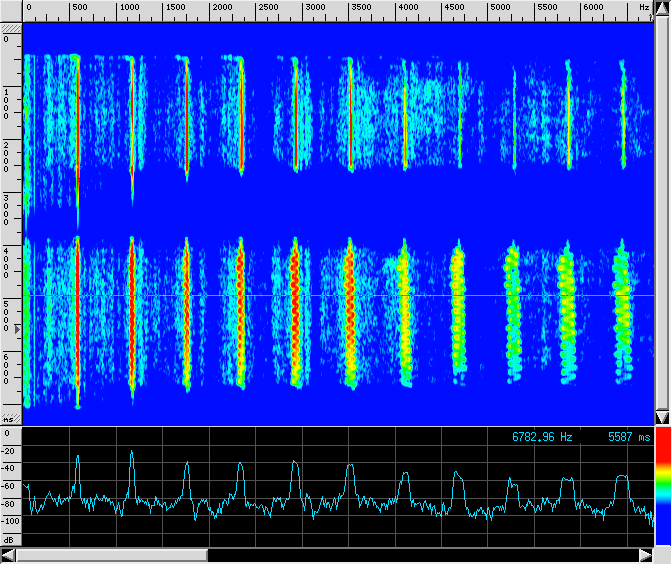The image size is (671, 564).
Task: Click the spectrum peak near 1000 Hz
Action: [132, 453]
